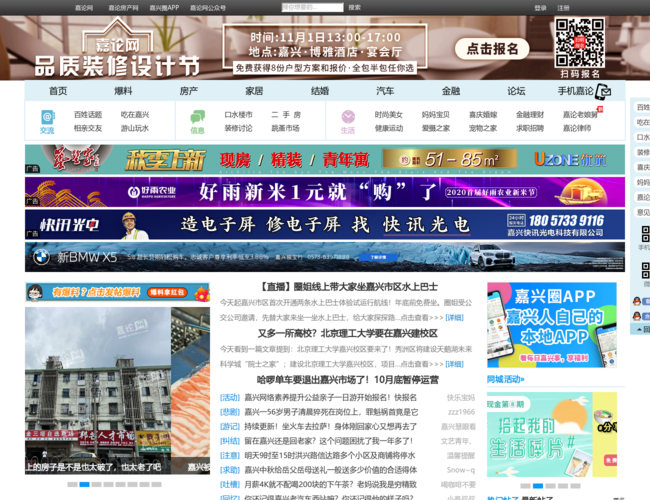The width and height of the screenshot is (650, 500).
Task: Click the 嘉论网 house logo
Action: pyautogui.click(x=118, y=36)
